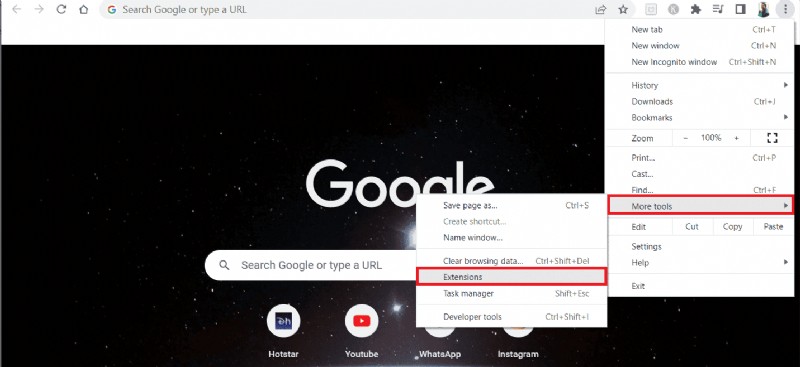800x367 pixels.
Task: Open the media control playlist icon
Action: tap(718, 9)
